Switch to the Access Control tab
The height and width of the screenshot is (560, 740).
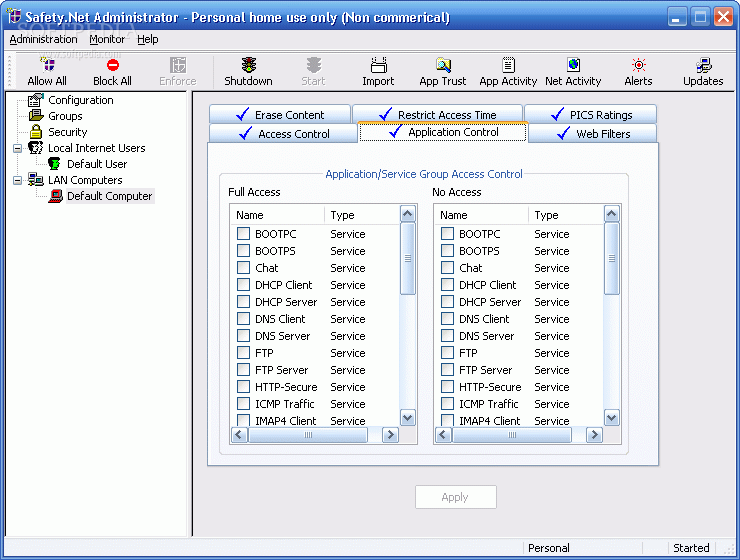(283, 134)
